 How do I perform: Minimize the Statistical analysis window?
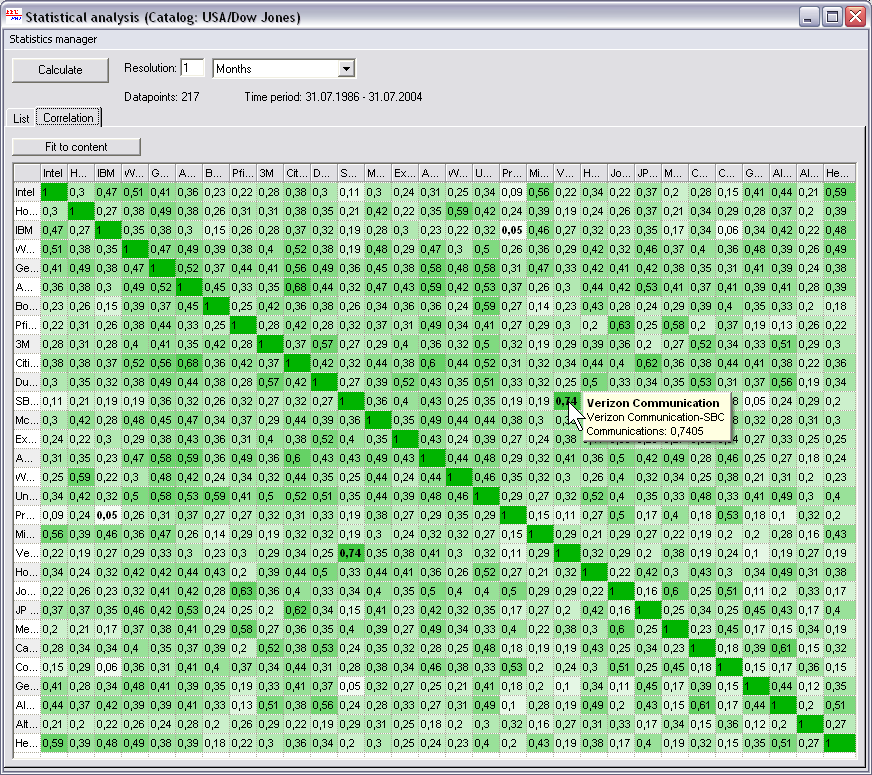[809, 17]
